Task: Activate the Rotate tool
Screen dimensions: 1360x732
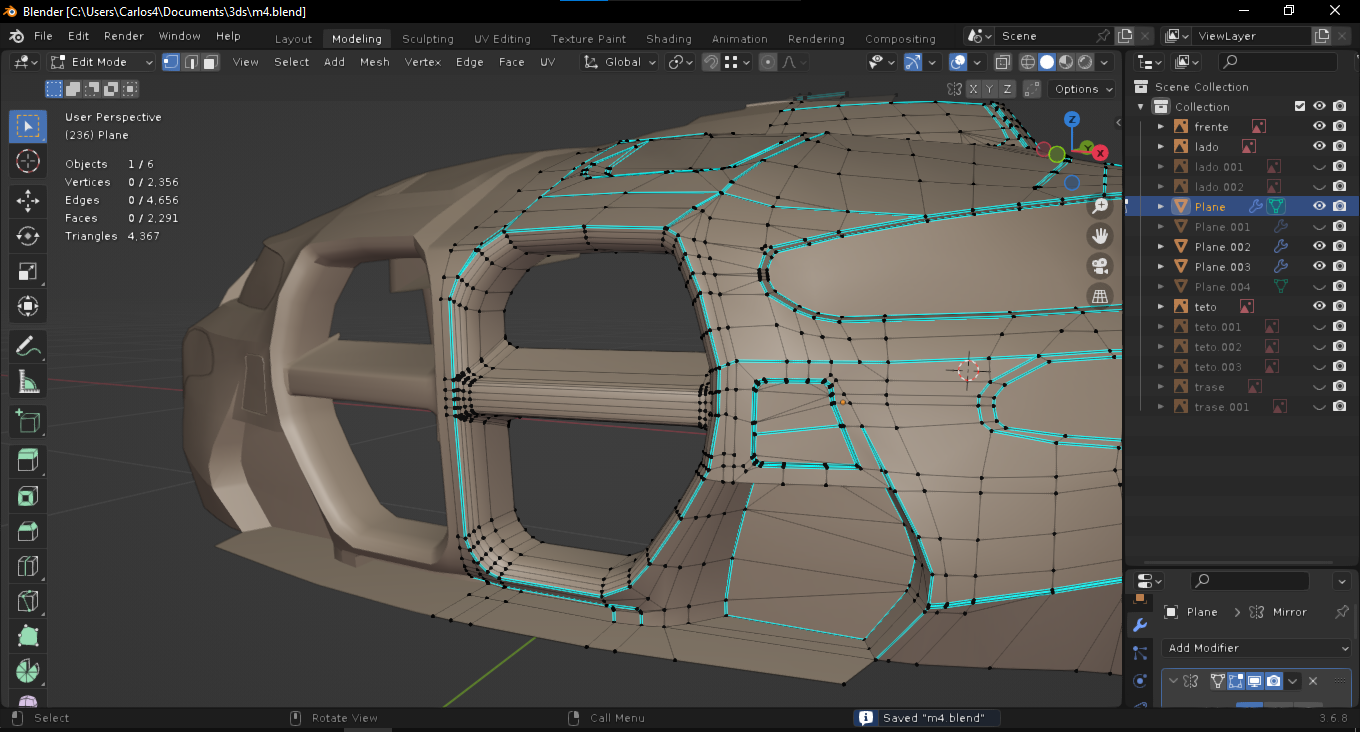Action: tap(28, 236)
